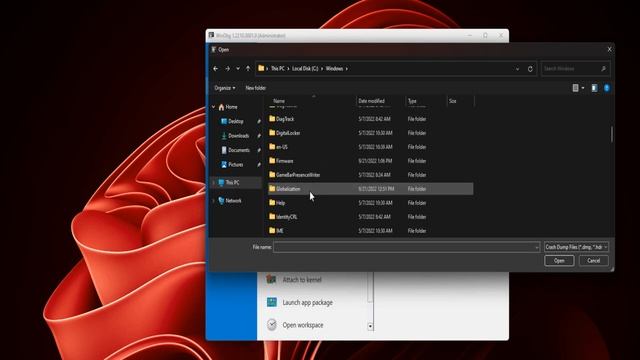Expand the Network tree node
This screenshot has height=360, width=640.
point(213,201)
